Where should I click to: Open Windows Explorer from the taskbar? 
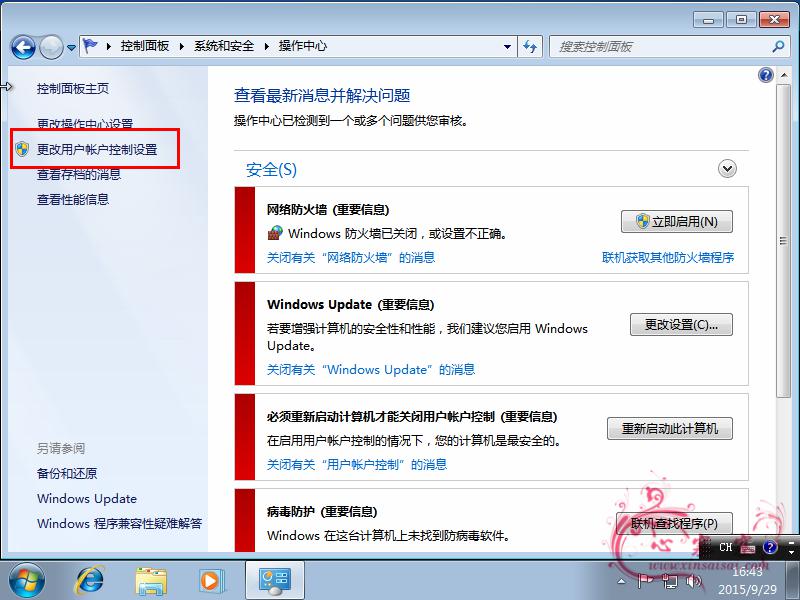151,578
